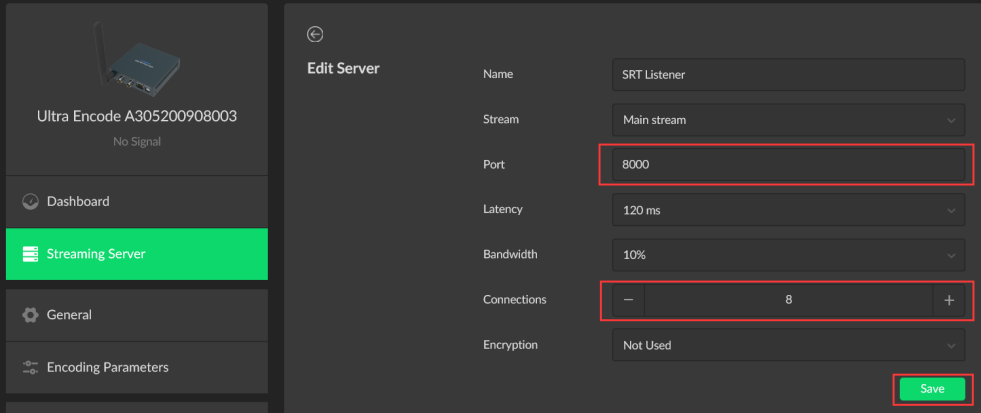Increase Connections with plus button

pos(948,300)
